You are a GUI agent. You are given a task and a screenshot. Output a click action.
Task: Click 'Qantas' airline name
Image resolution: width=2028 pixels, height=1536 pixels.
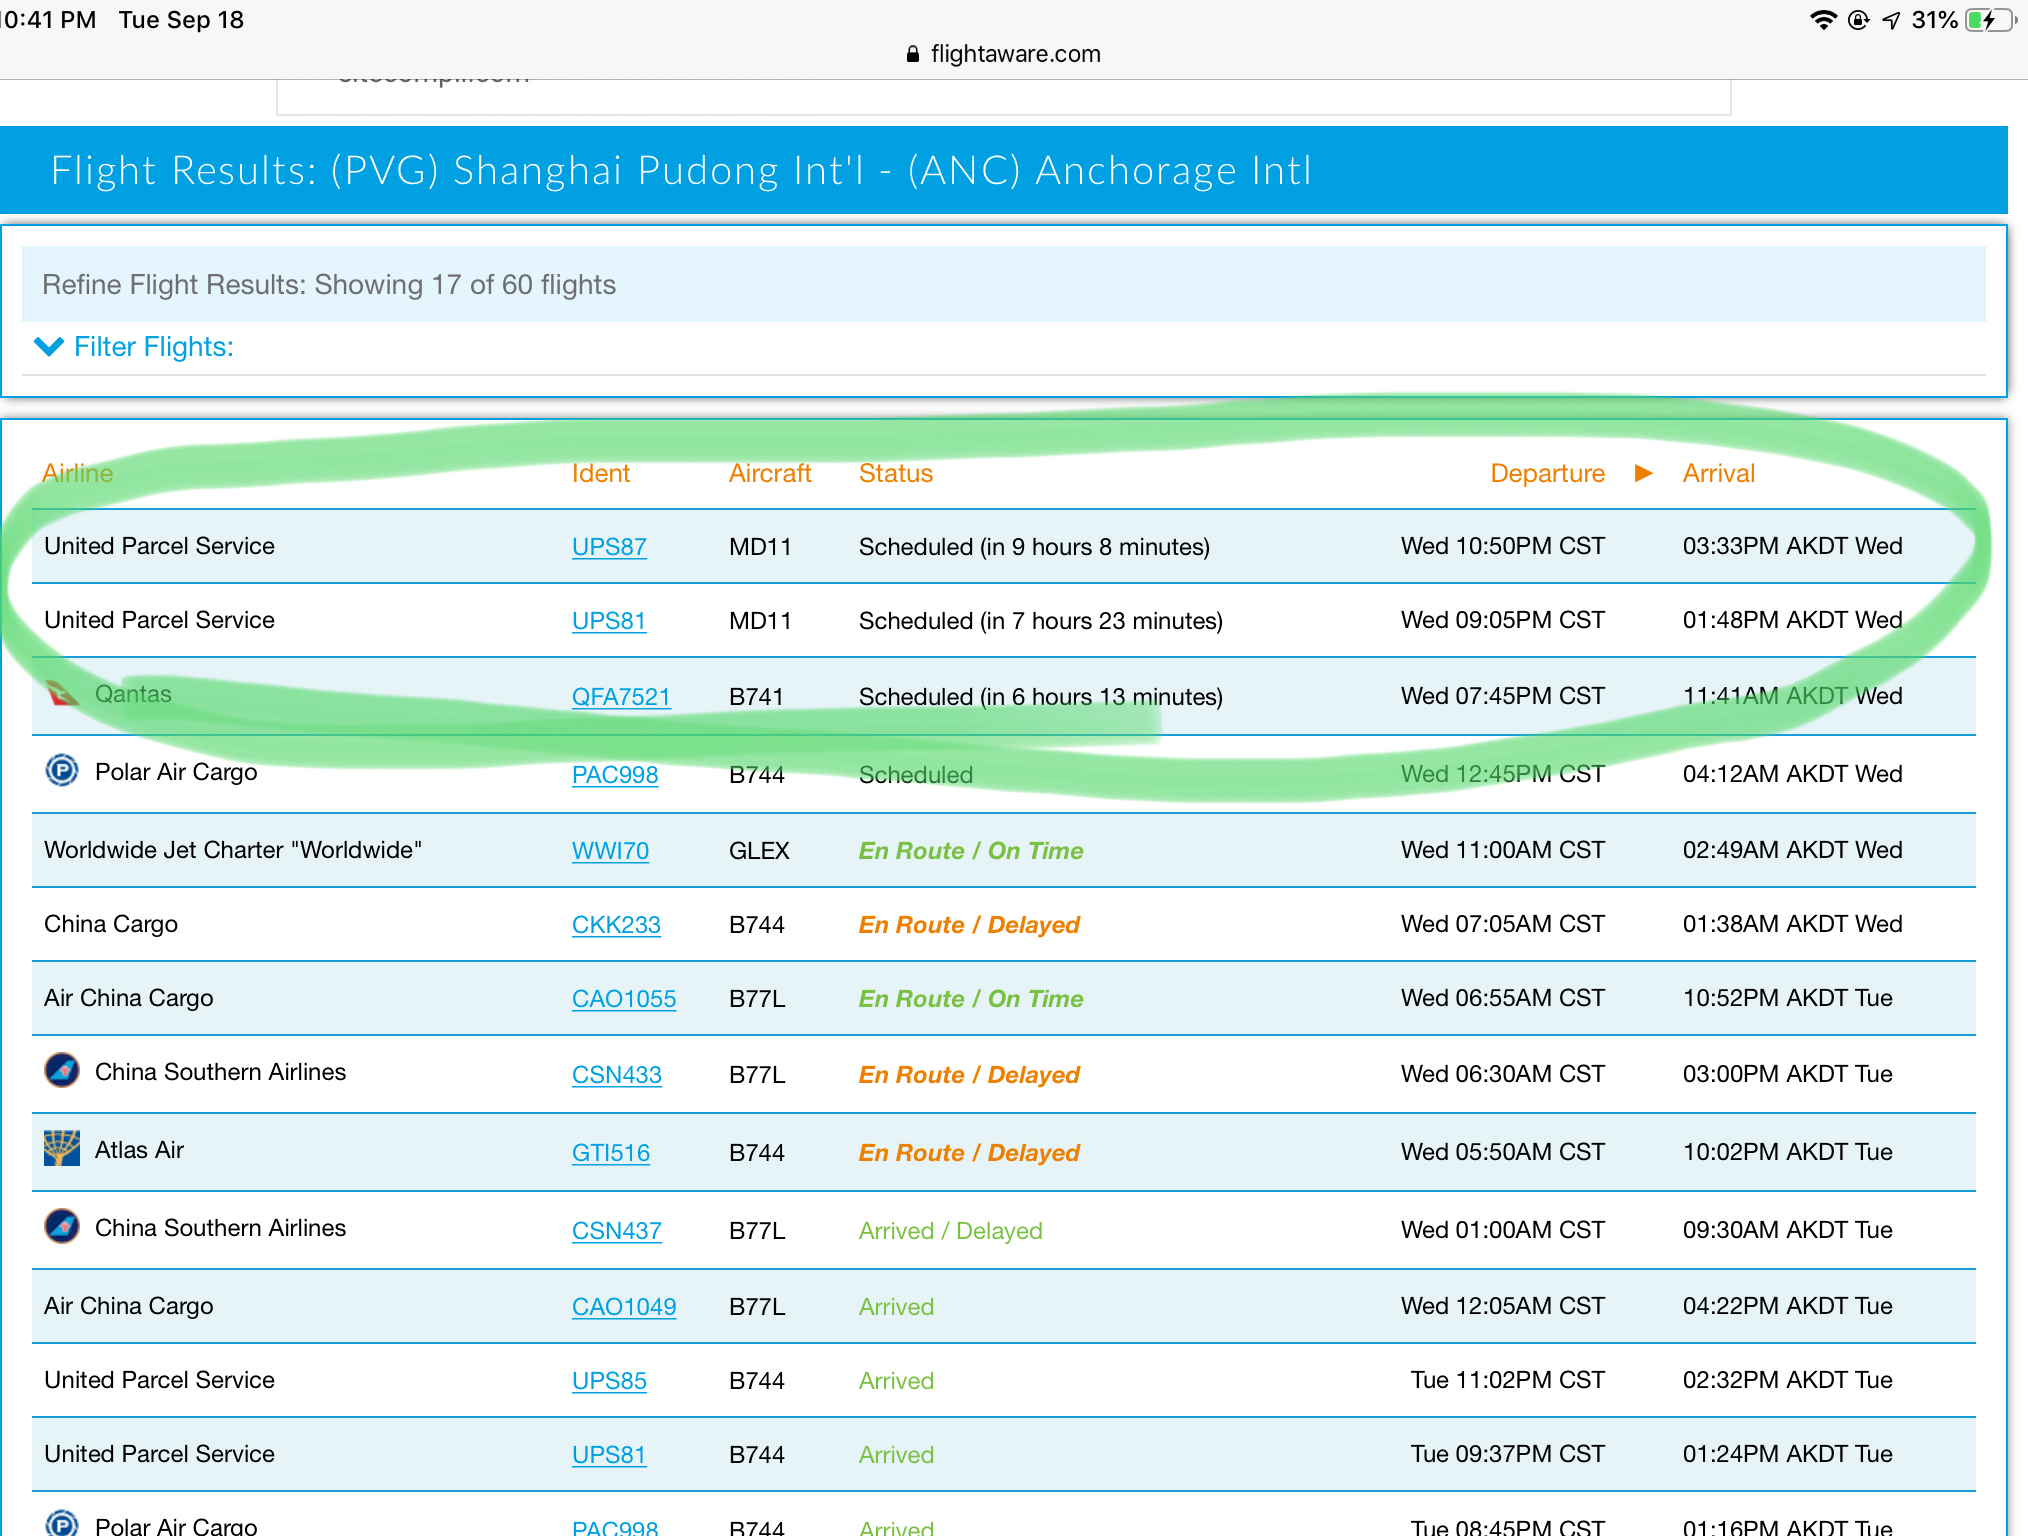click(133, 694)
